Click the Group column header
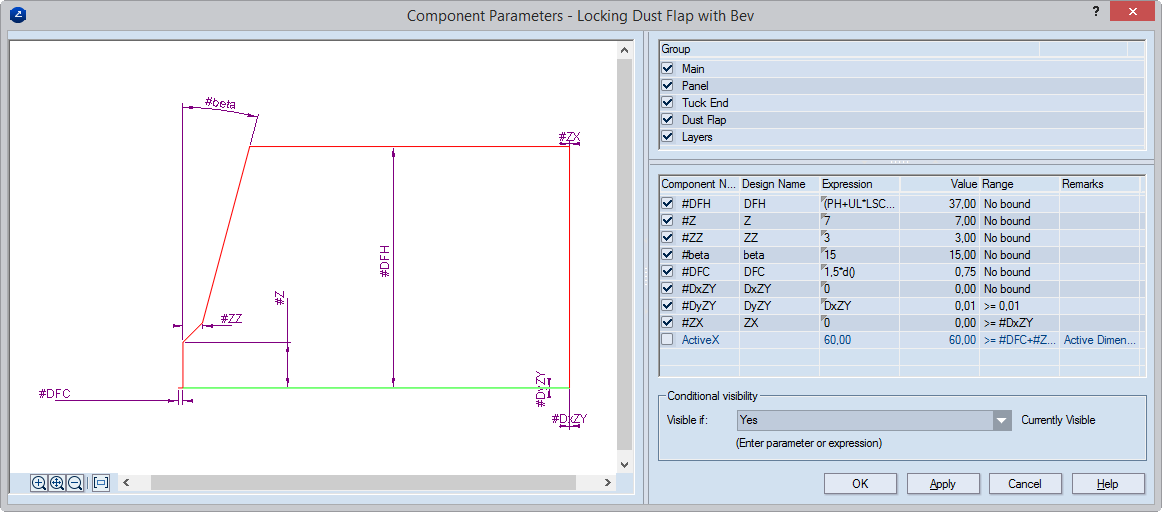 tap(848, 49)
